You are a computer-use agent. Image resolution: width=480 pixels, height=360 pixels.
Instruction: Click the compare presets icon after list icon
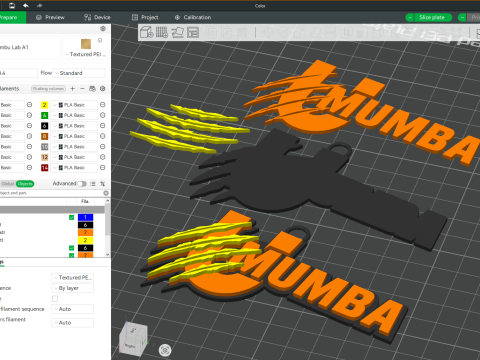(x=102, y=184)
